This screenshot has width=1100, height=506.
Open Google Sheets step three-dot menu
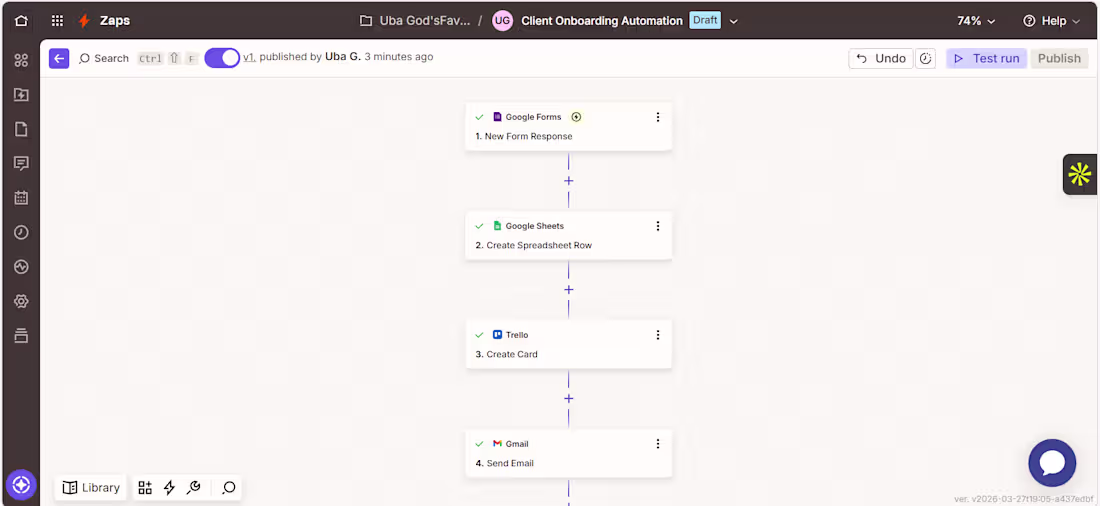point(657,226)
